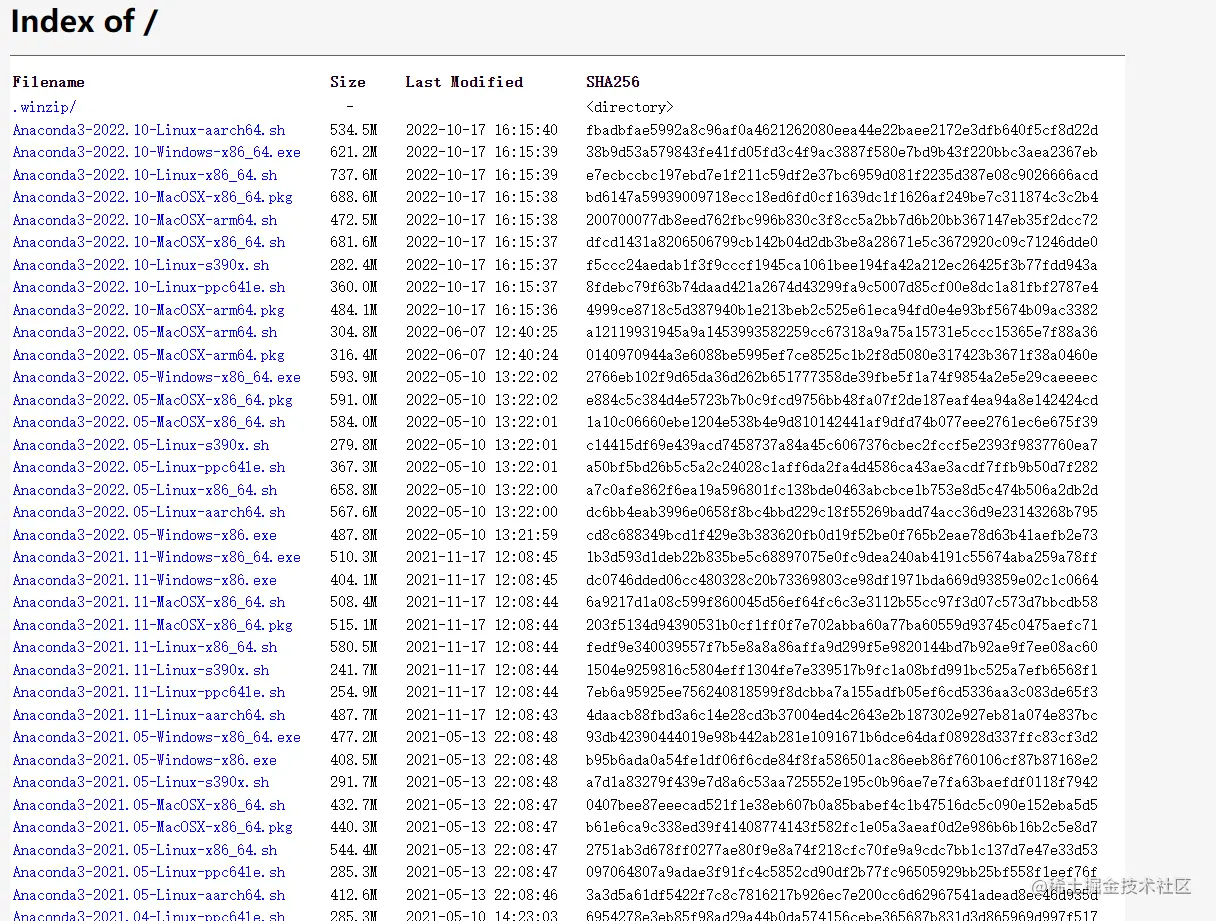Viewport: 1216px width, 921px height.
Task: Click Anaconda3-2022.10-Linux-x86_64.sh link
Action: (x=145, y=175)
